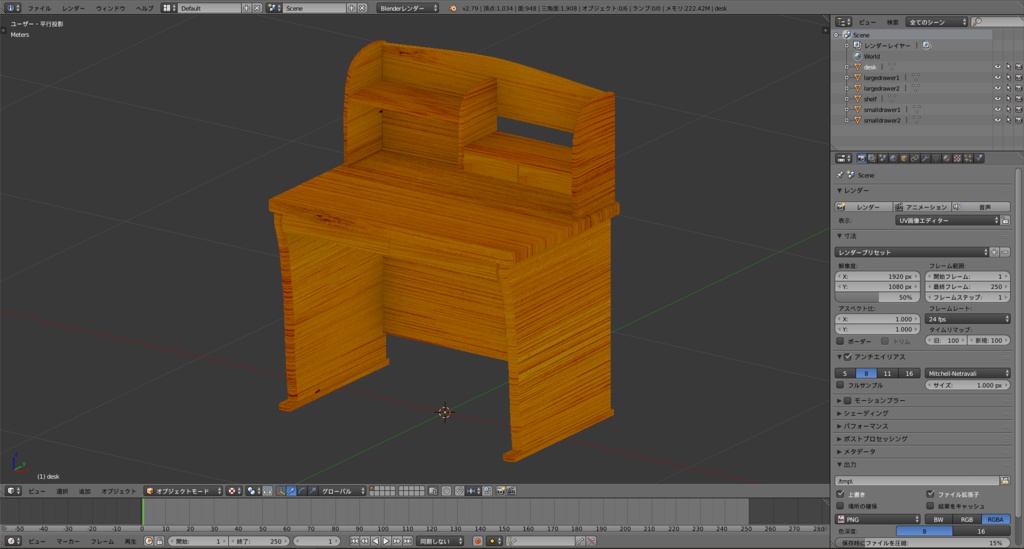Click the pin icon beside Scene breadcrumb
Screen dimensions: 1024x549
click(840, 174)
